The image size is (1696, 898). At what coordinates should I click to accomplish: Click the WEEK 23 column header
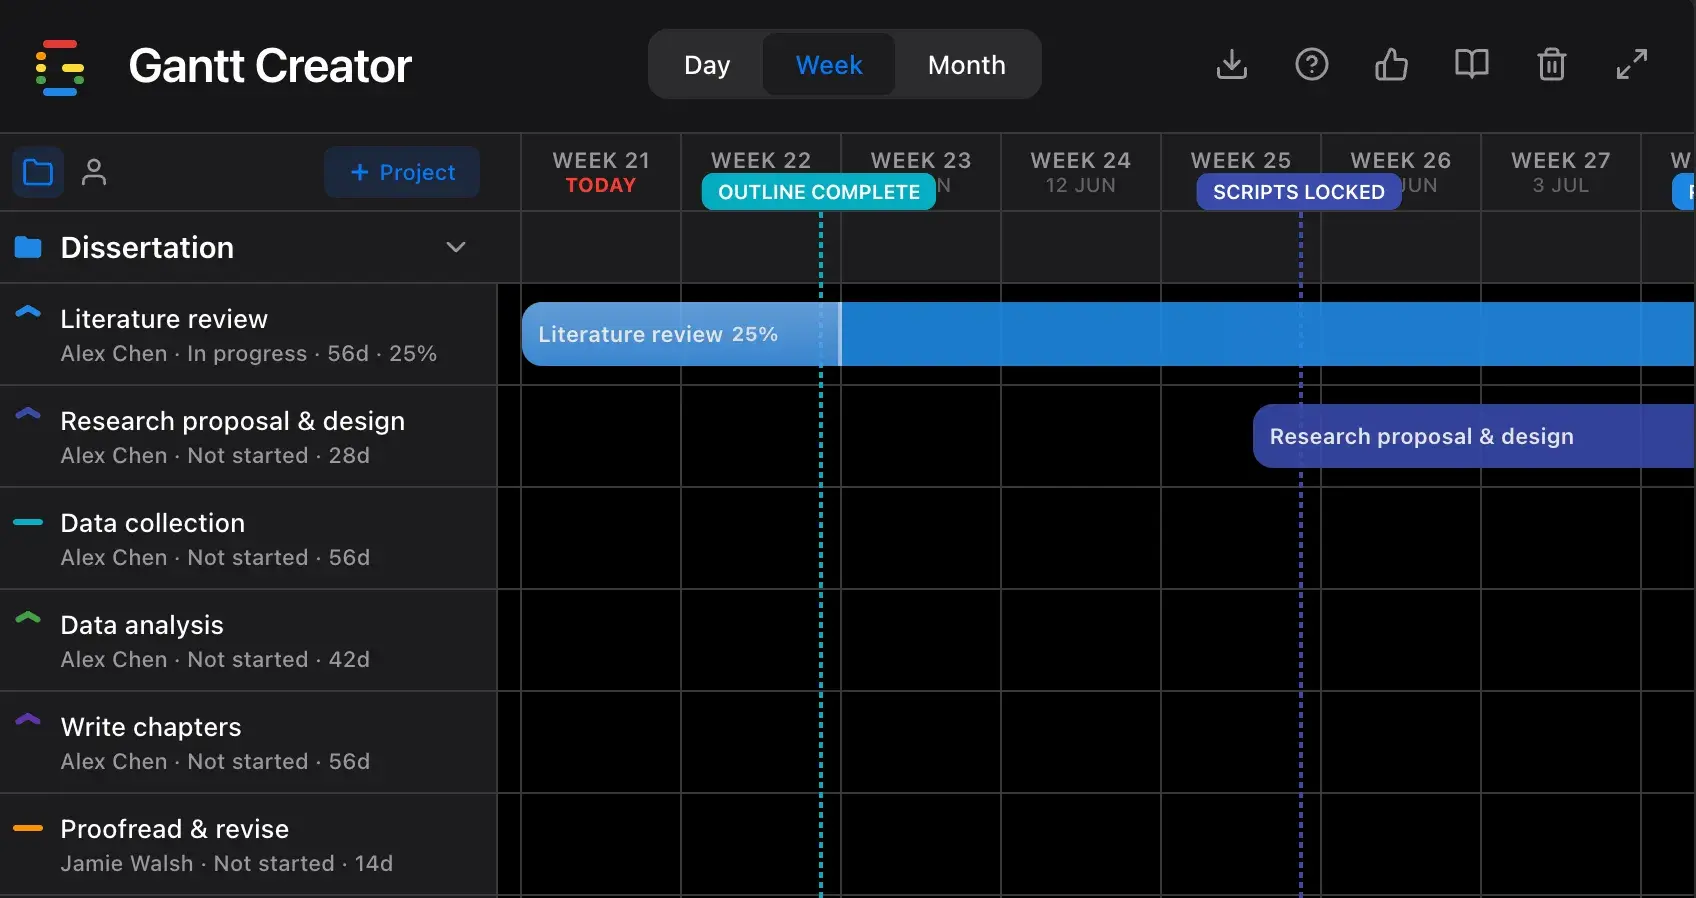tap(921, 160)
